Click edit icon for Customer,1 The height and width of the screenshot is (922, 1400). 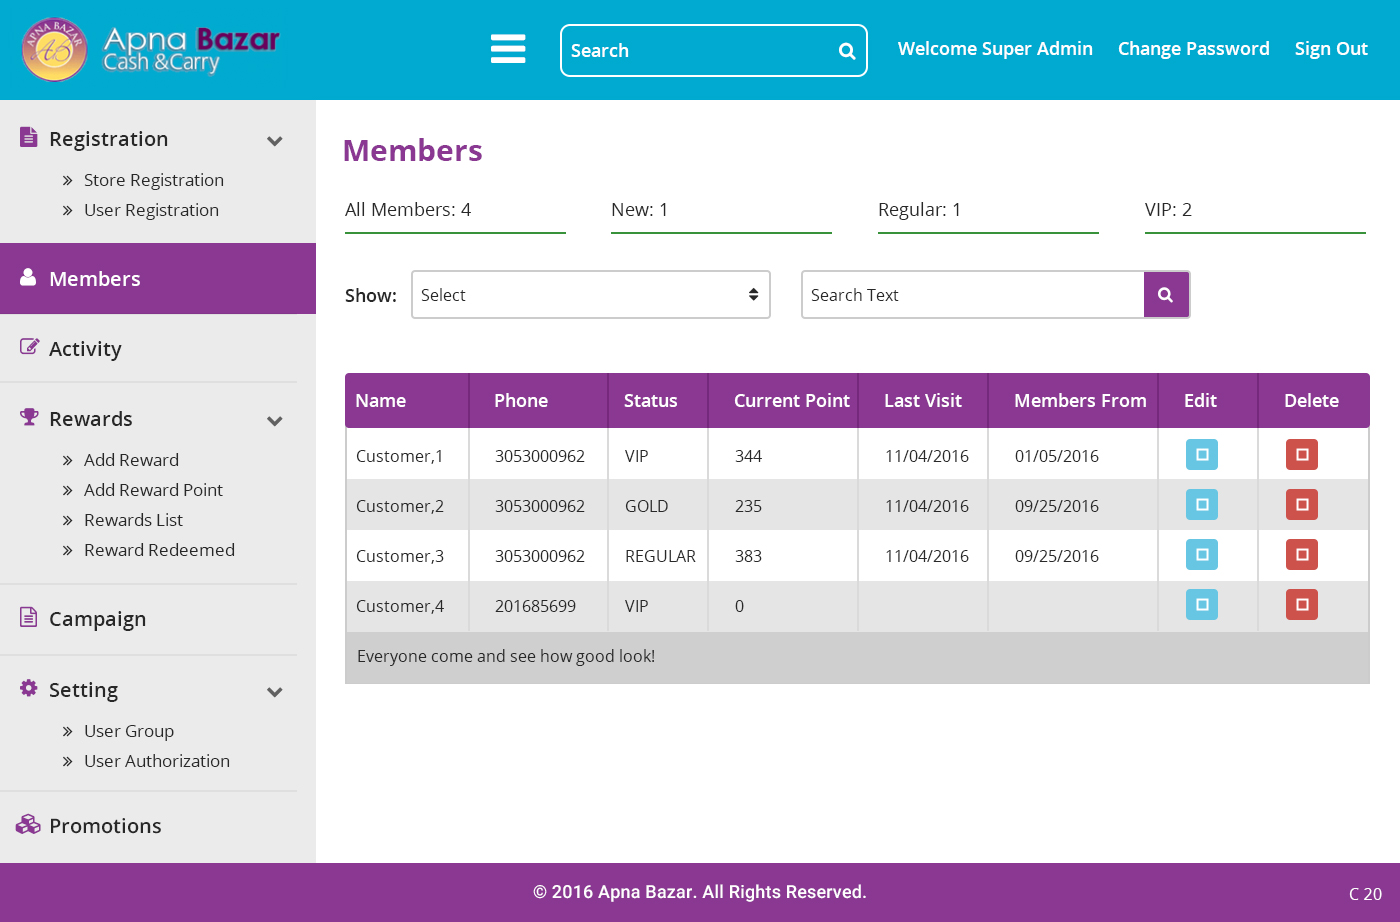1202,455
